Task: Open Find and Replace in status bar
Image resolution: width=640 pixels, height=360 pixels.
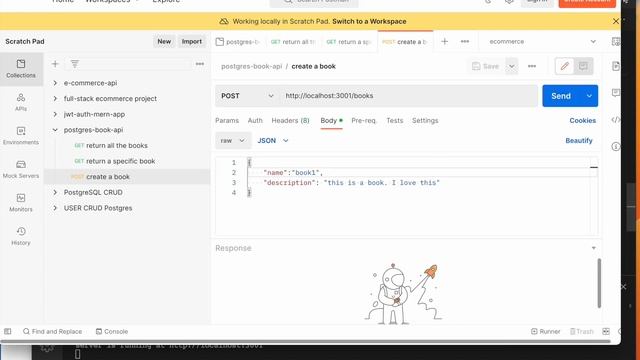Action: pos(53,331)
